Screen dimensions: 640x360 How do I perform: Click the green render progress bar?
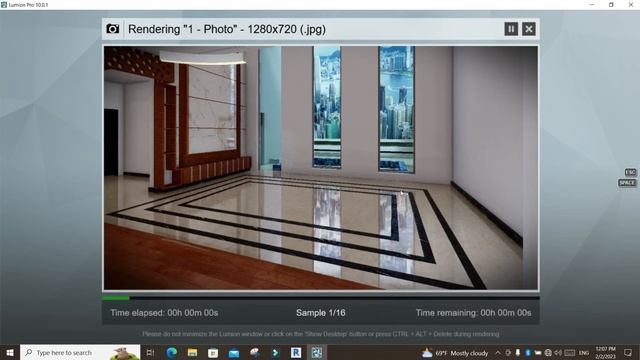(x=116, y=298)
